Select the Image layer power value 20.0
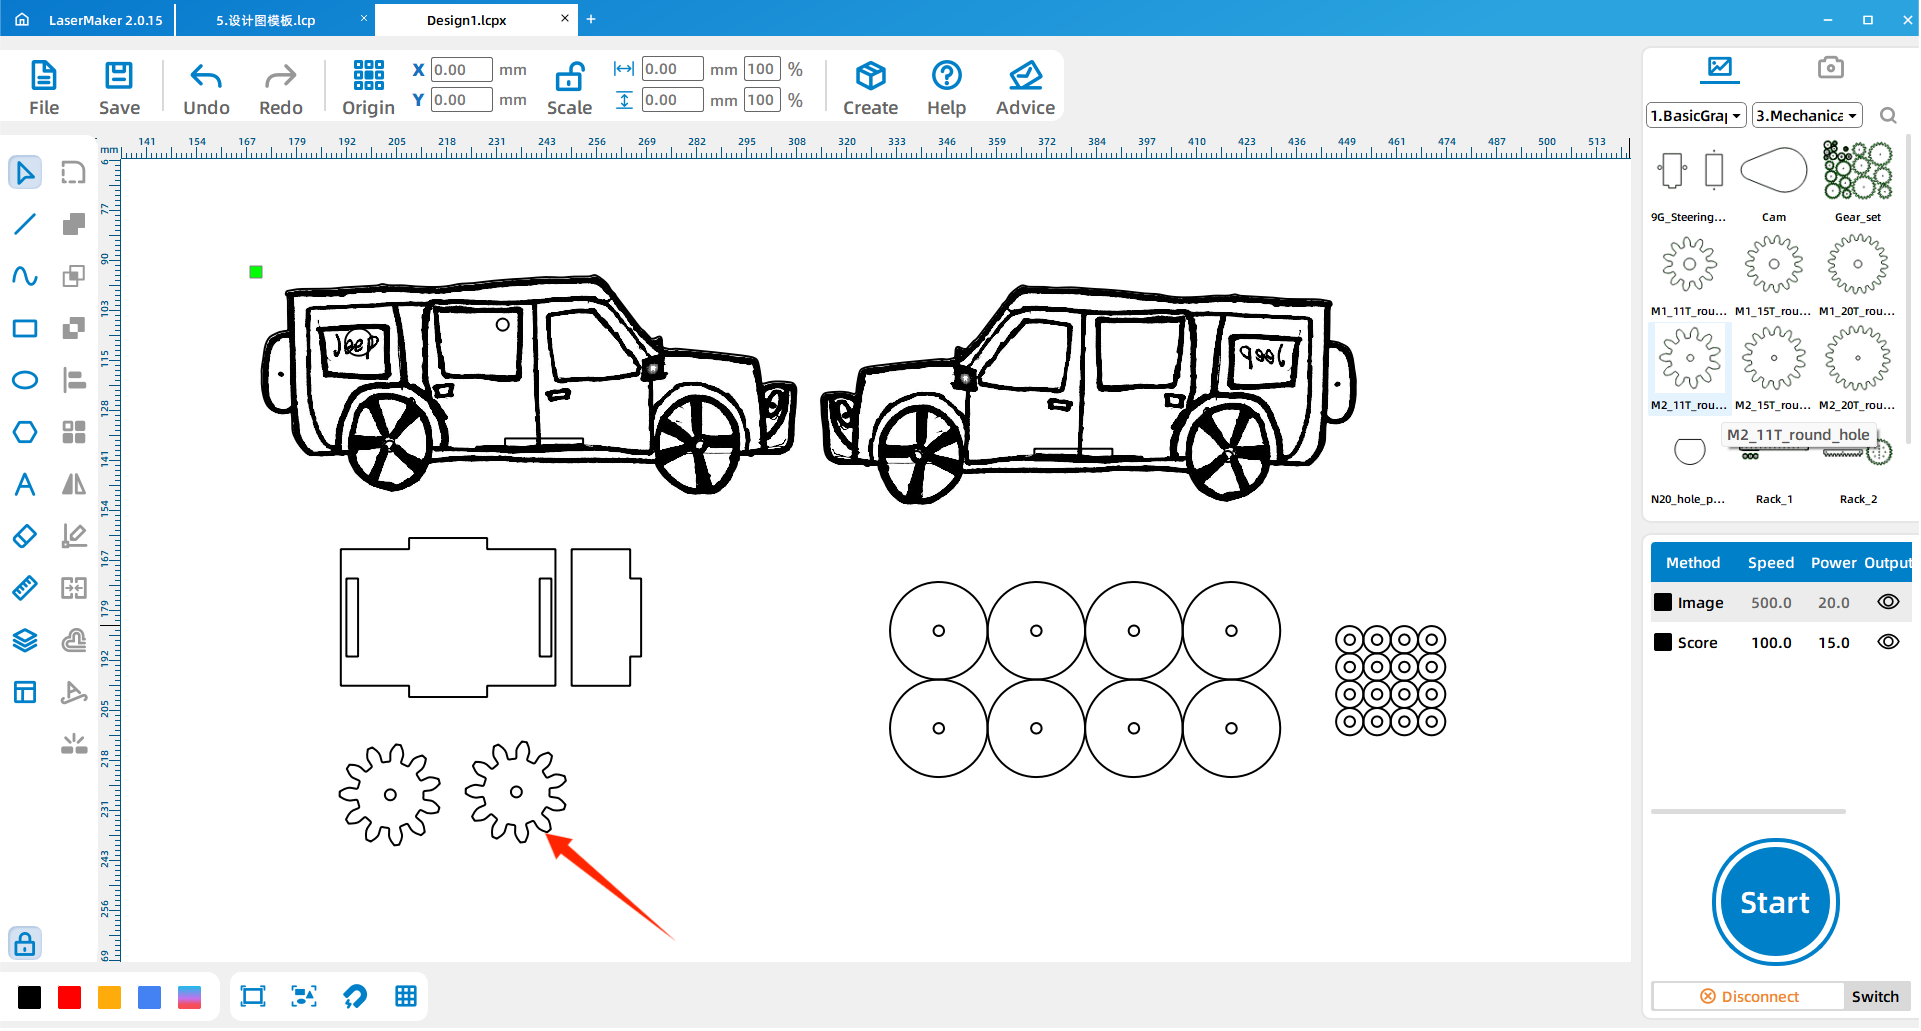The width and height of the screenshot is (1921, 1031). click(x=1833, y=603)
